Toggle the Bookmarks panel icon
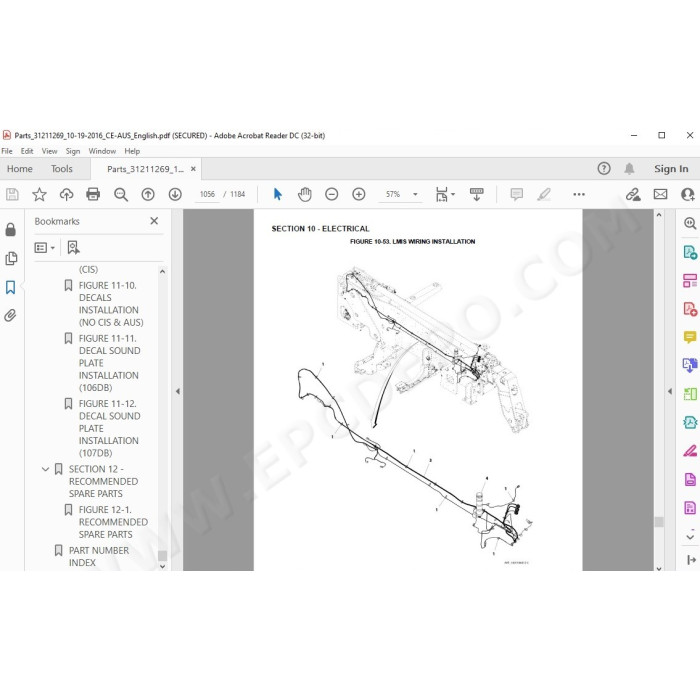700x700 pixels. point(11,287)
